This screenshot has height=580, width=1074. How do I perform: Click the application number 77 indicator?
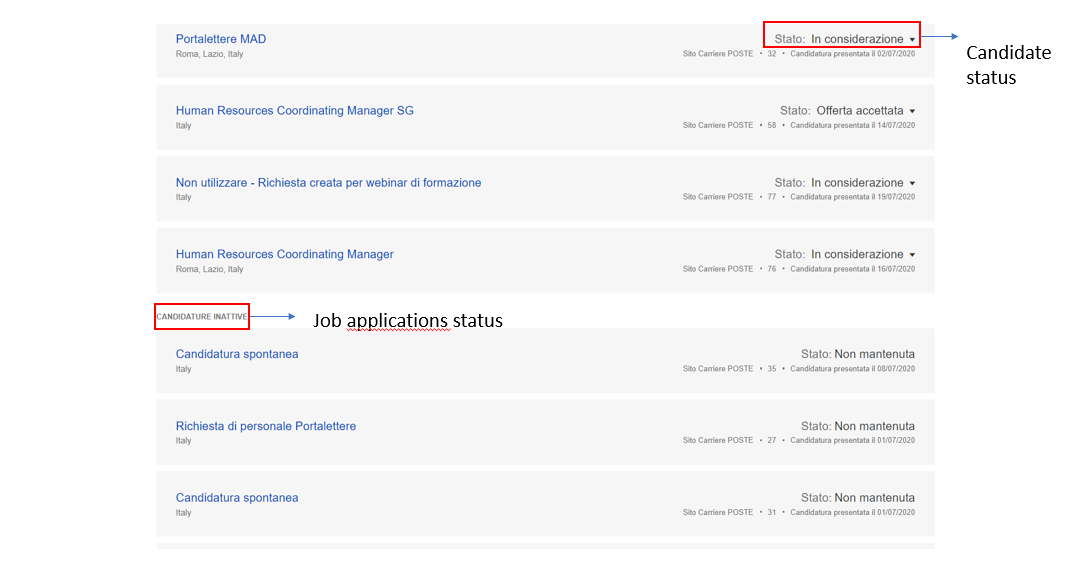click(x=771, y=197)
